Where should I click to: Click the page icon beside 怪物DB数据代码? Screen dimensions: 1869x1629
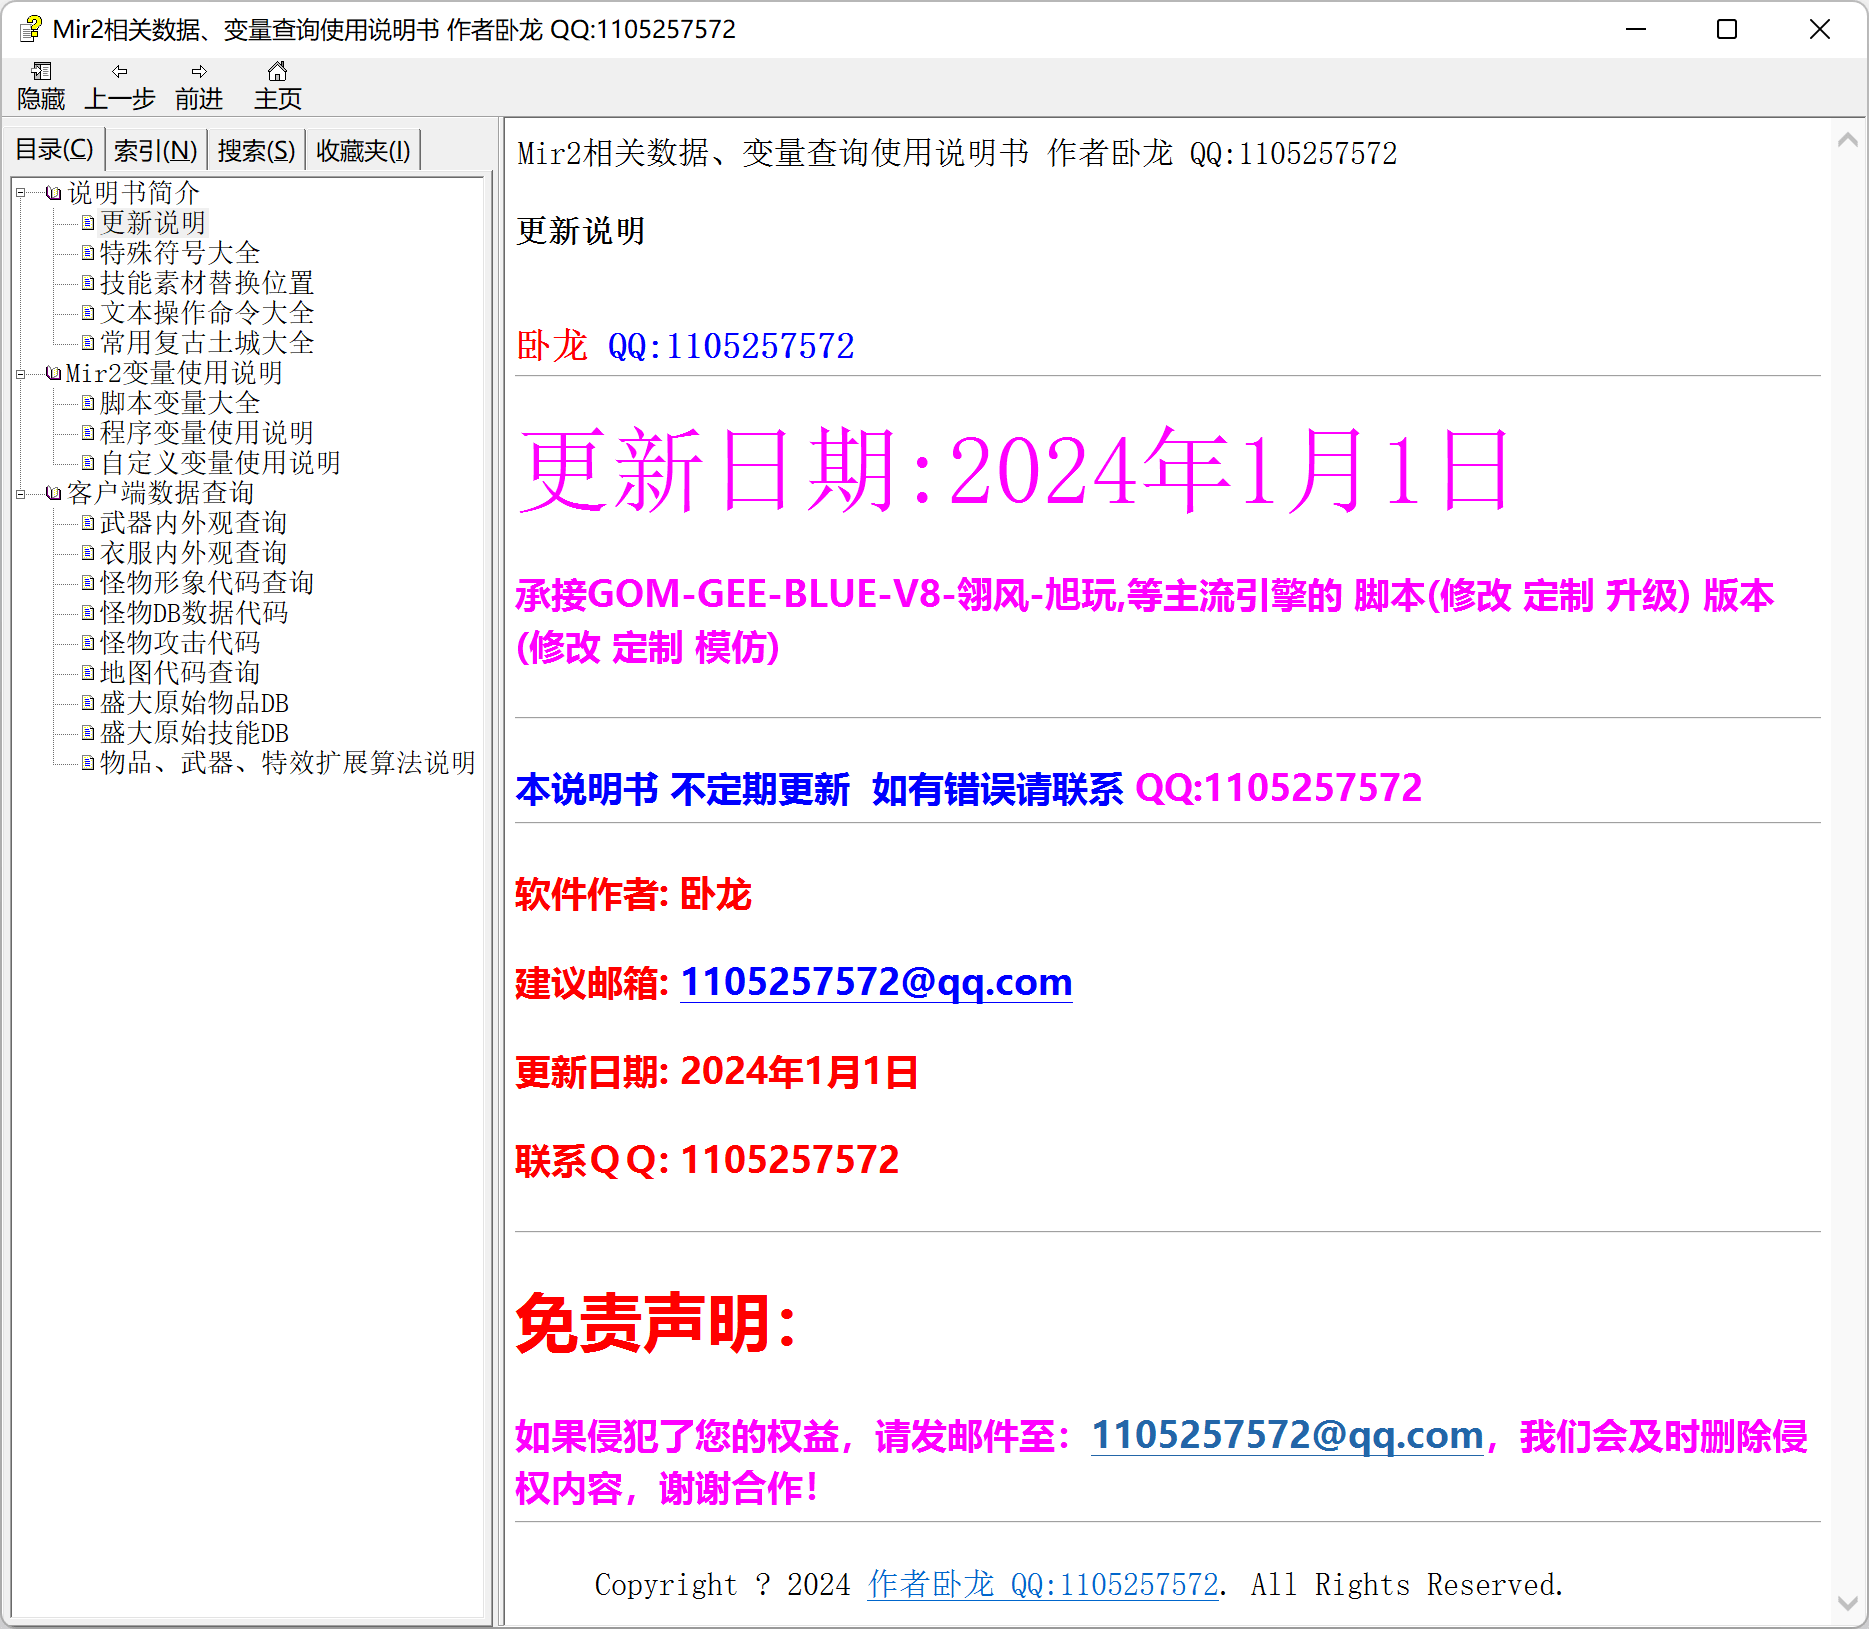tap(88, 613)
